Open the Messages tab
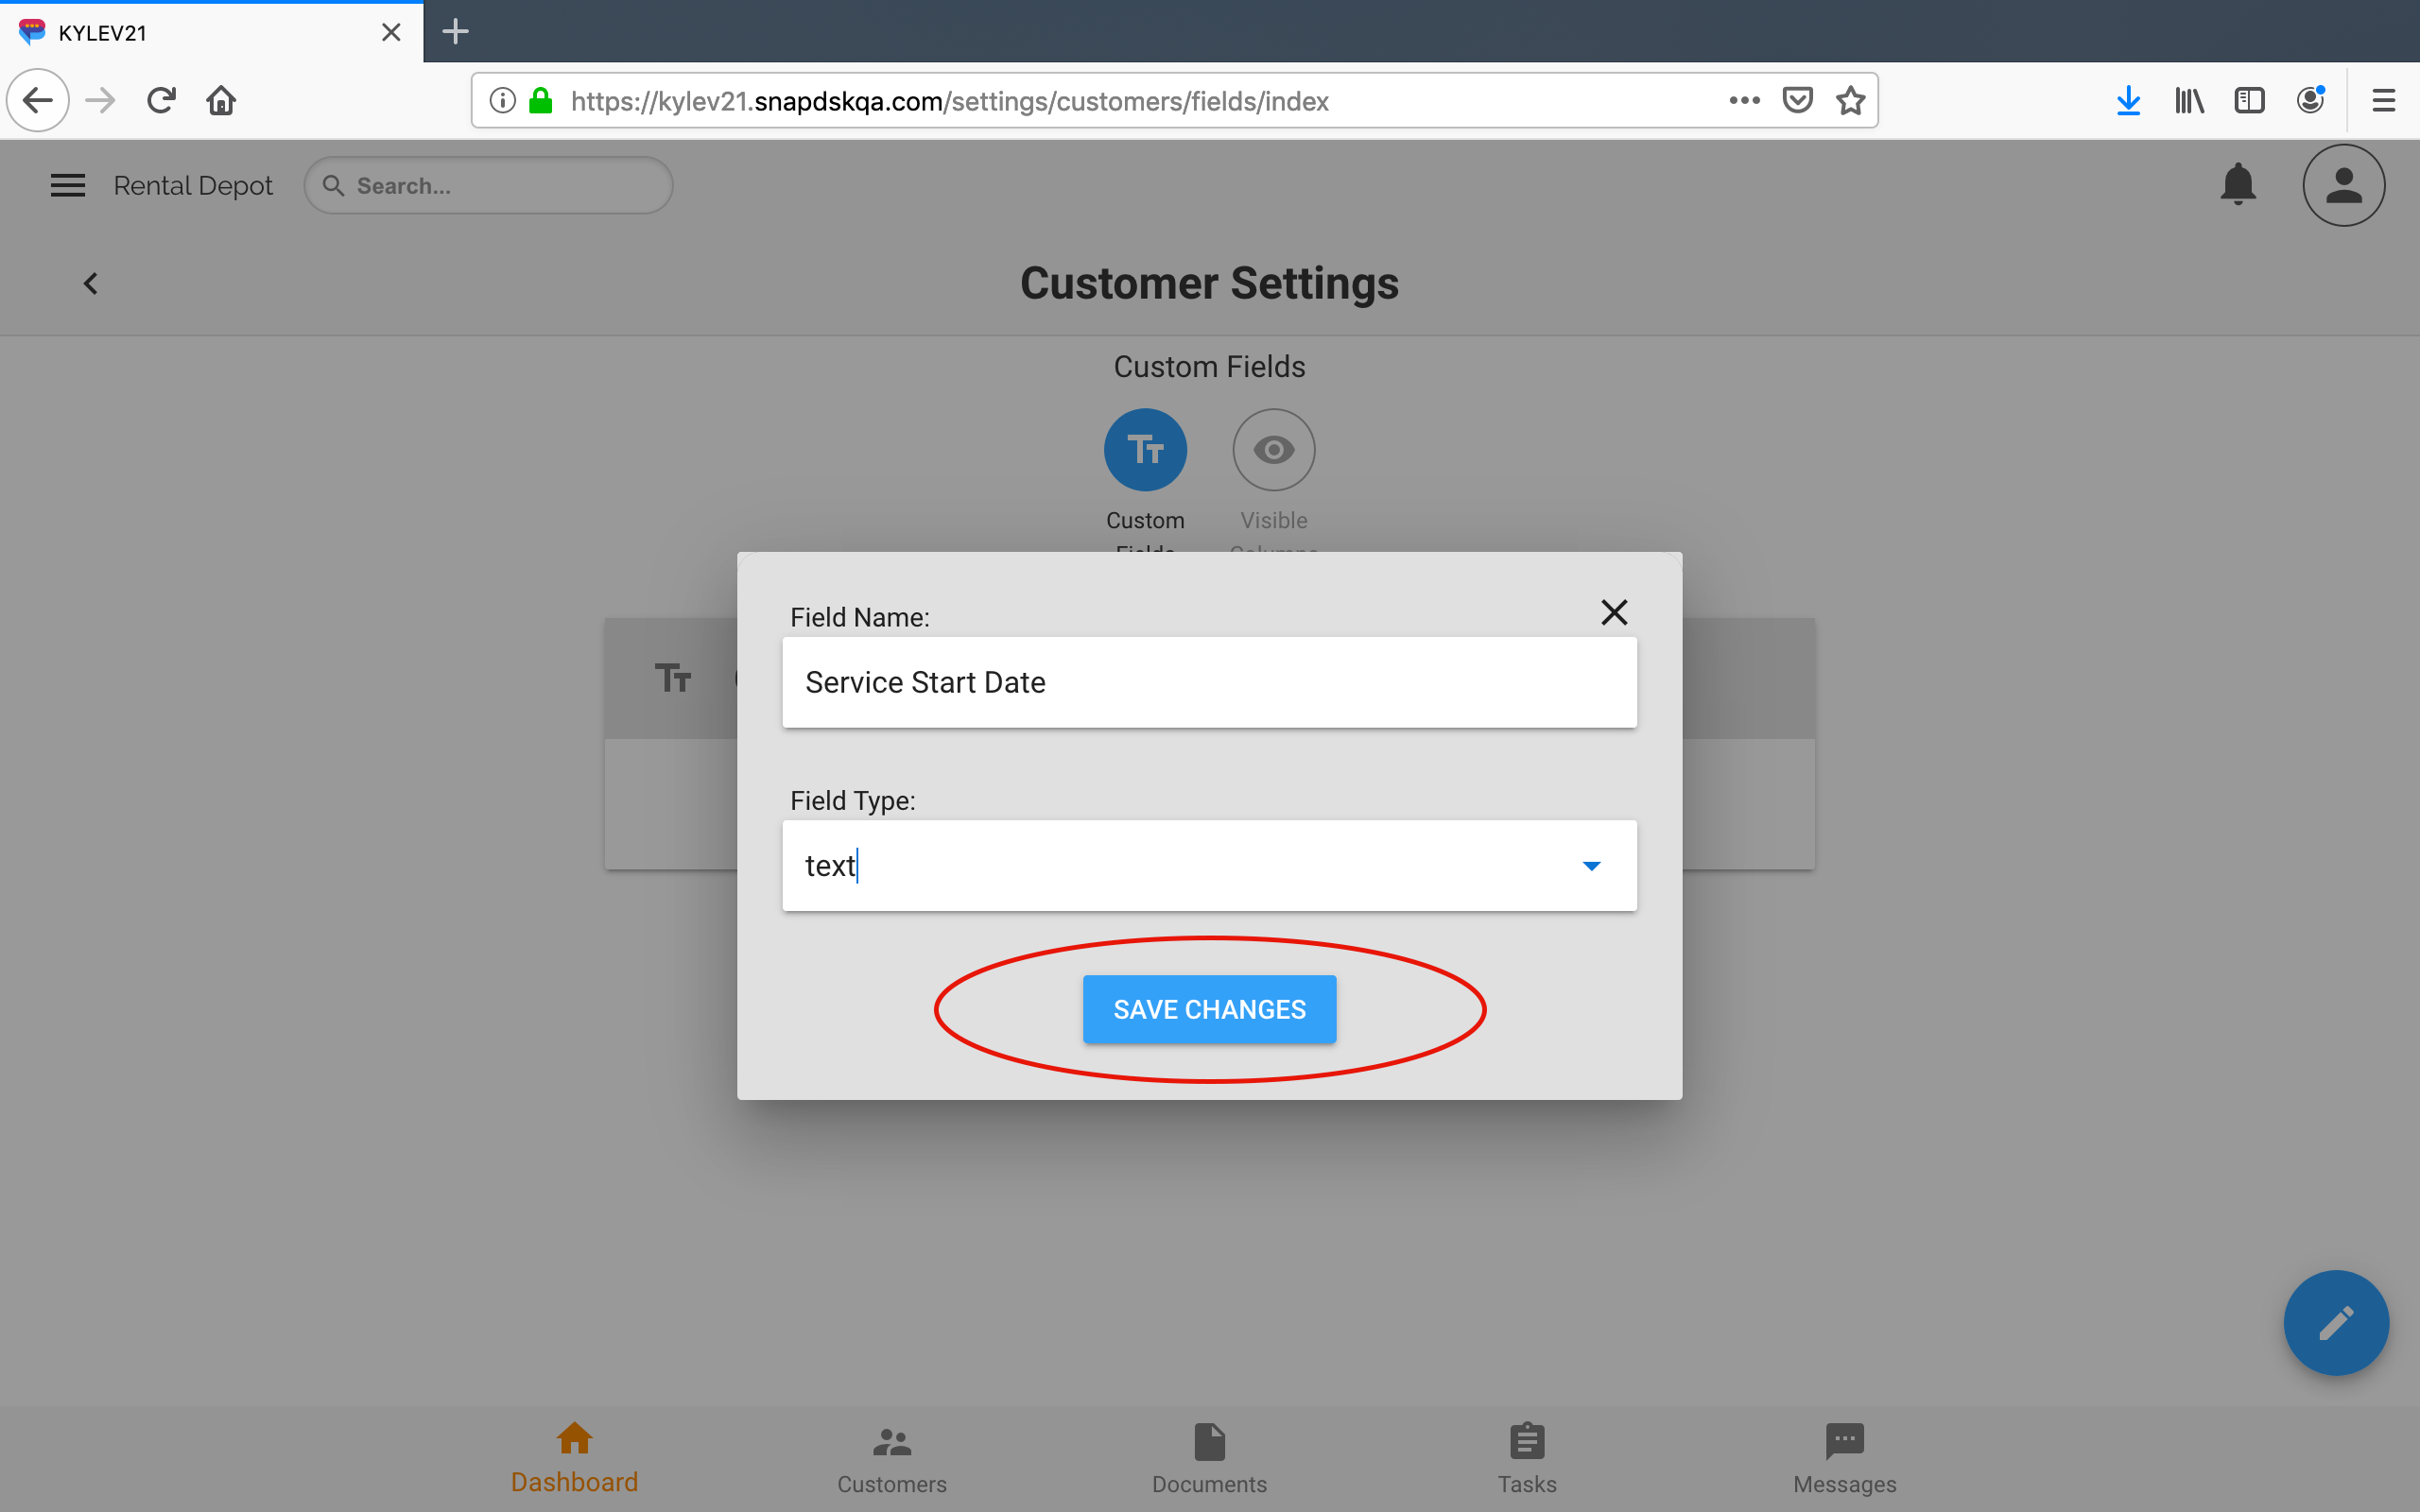2420x1512 pixels. pyautogui.click(x=1844, y=1459)
